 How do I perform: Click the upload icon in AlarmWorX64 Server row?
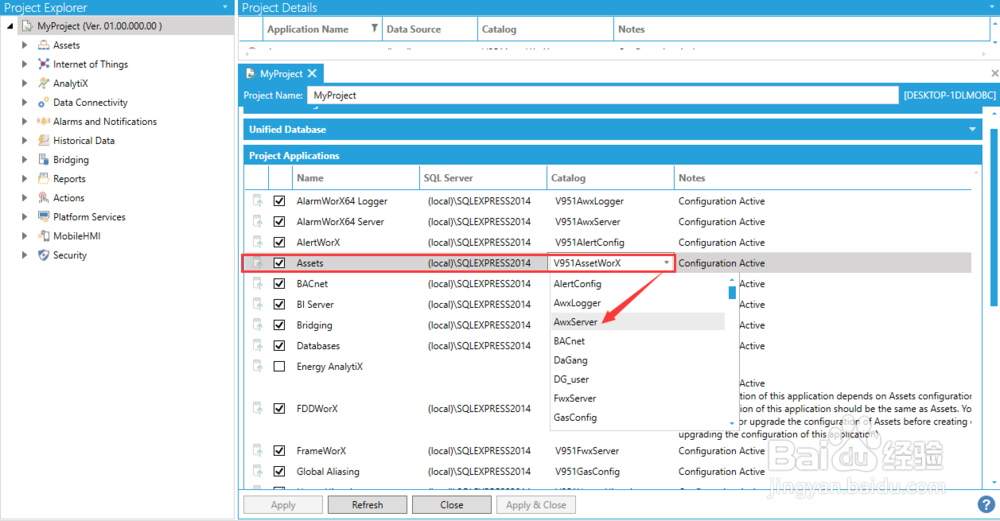[x=258, y=221]
